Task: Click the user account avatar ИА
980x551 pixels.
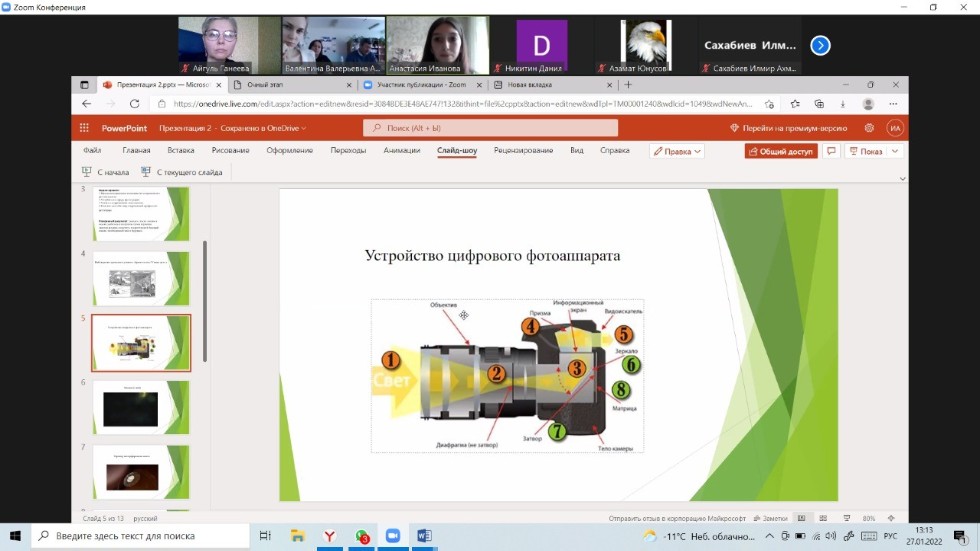Action: pyautogui.click(x=894, y=128)
